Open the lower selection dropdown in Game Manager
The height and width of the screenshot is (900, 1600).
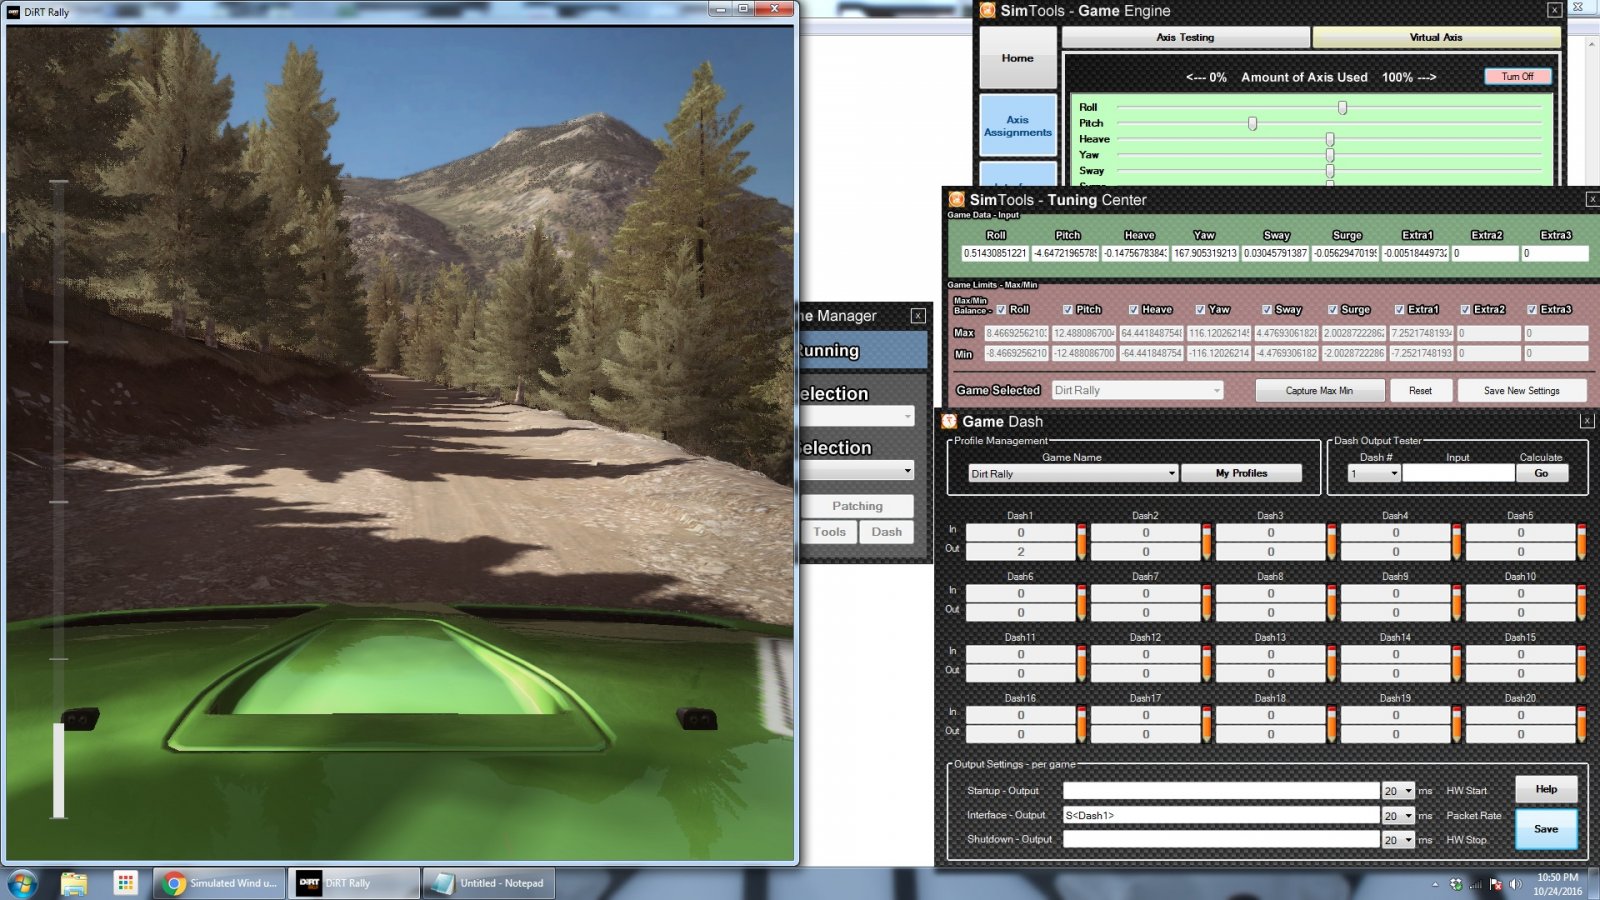tap(857, 470)
